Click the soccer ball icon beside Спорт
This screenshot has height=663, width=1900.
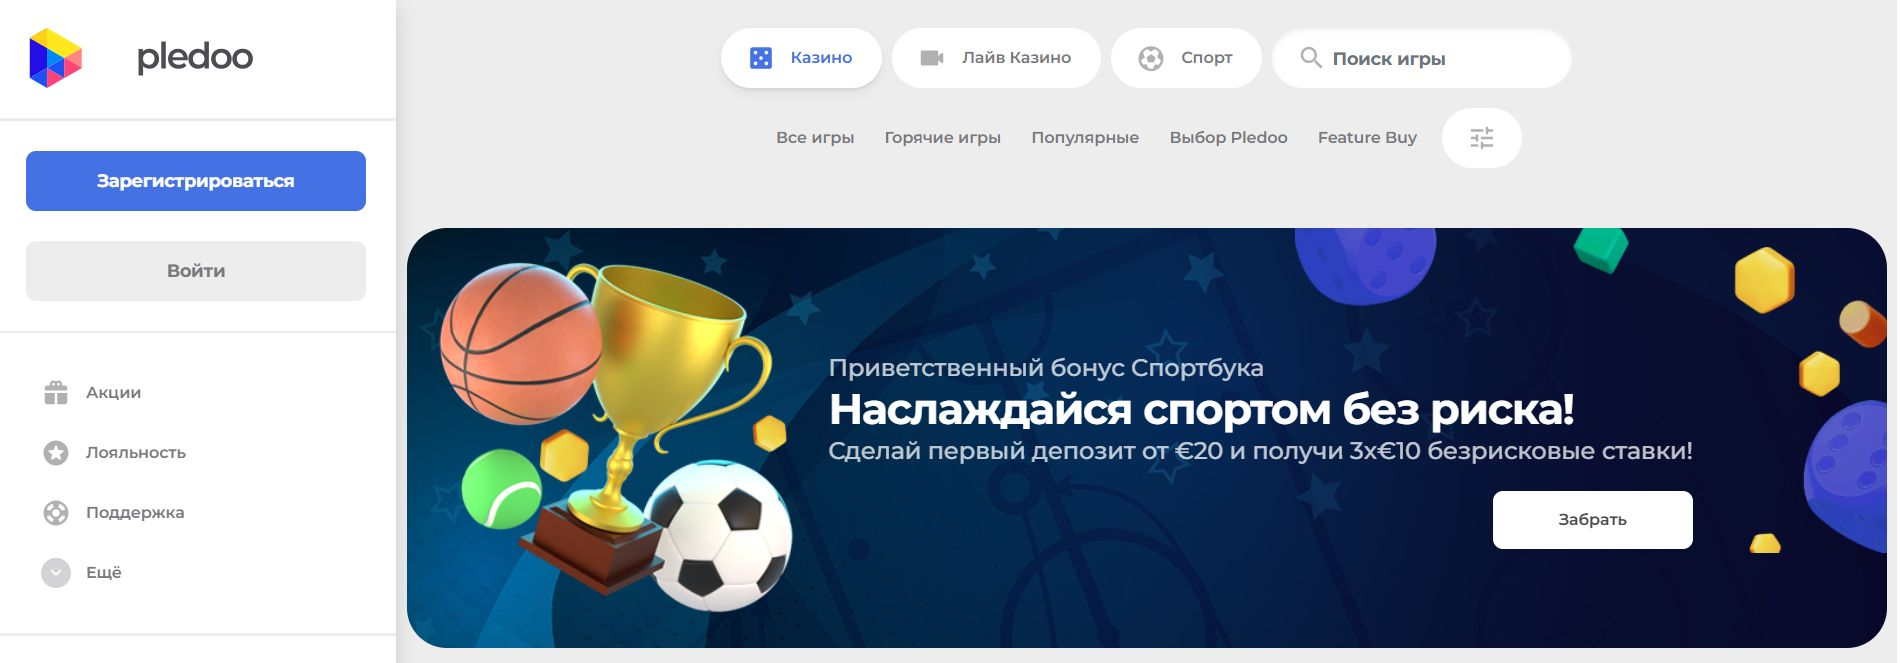pyautogui.click(x=1151, y=58)
